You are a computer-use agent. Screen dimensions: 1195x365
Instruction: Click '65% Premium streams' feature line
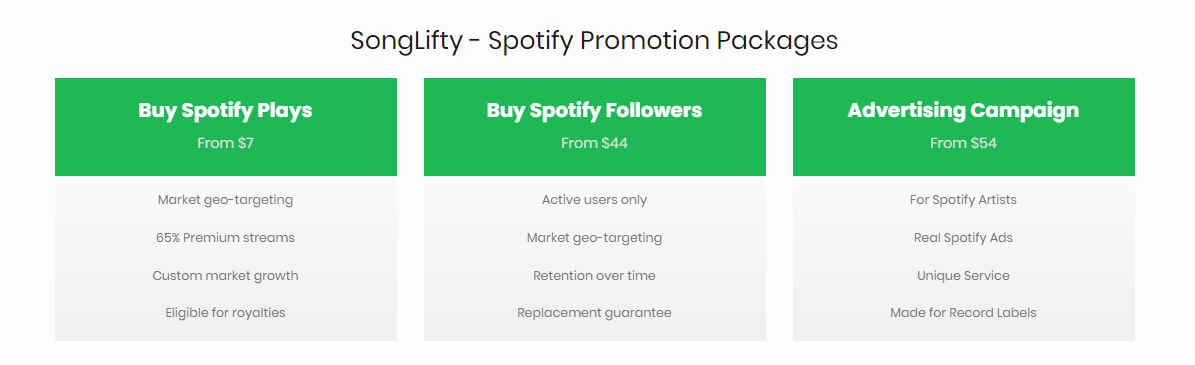coord(226,238)
